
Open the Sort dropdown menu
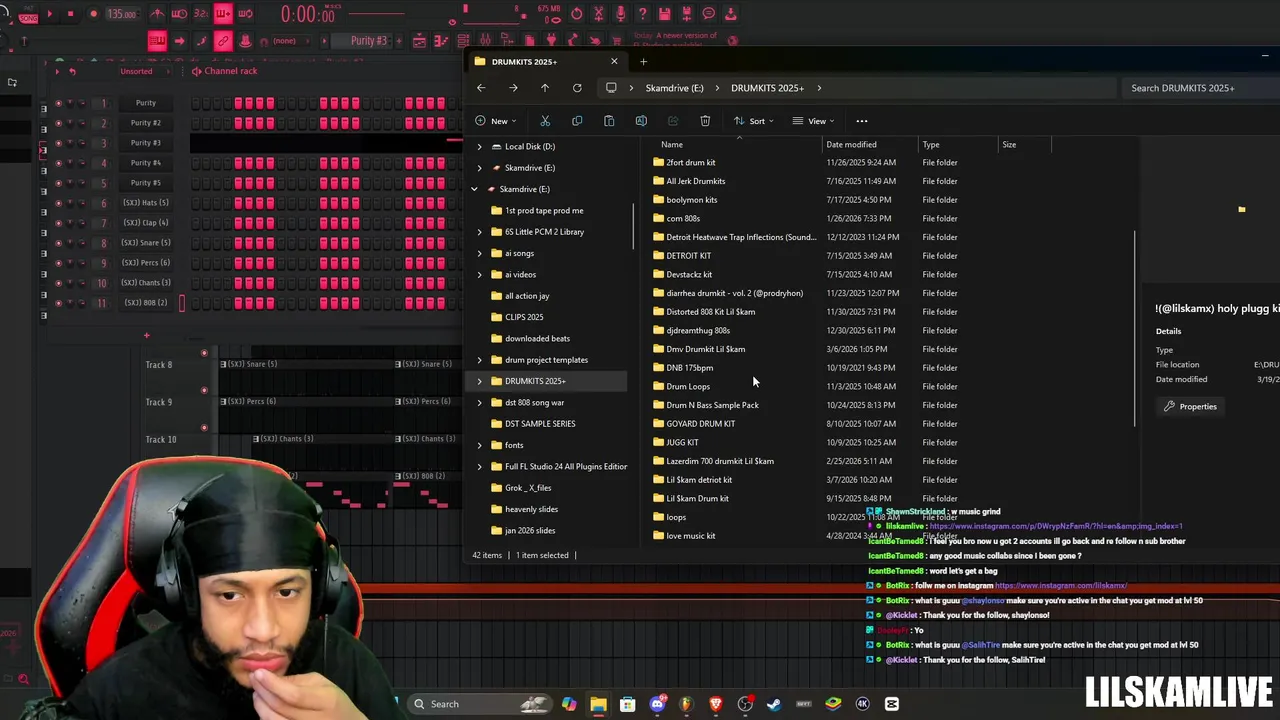tap(754, 121)
